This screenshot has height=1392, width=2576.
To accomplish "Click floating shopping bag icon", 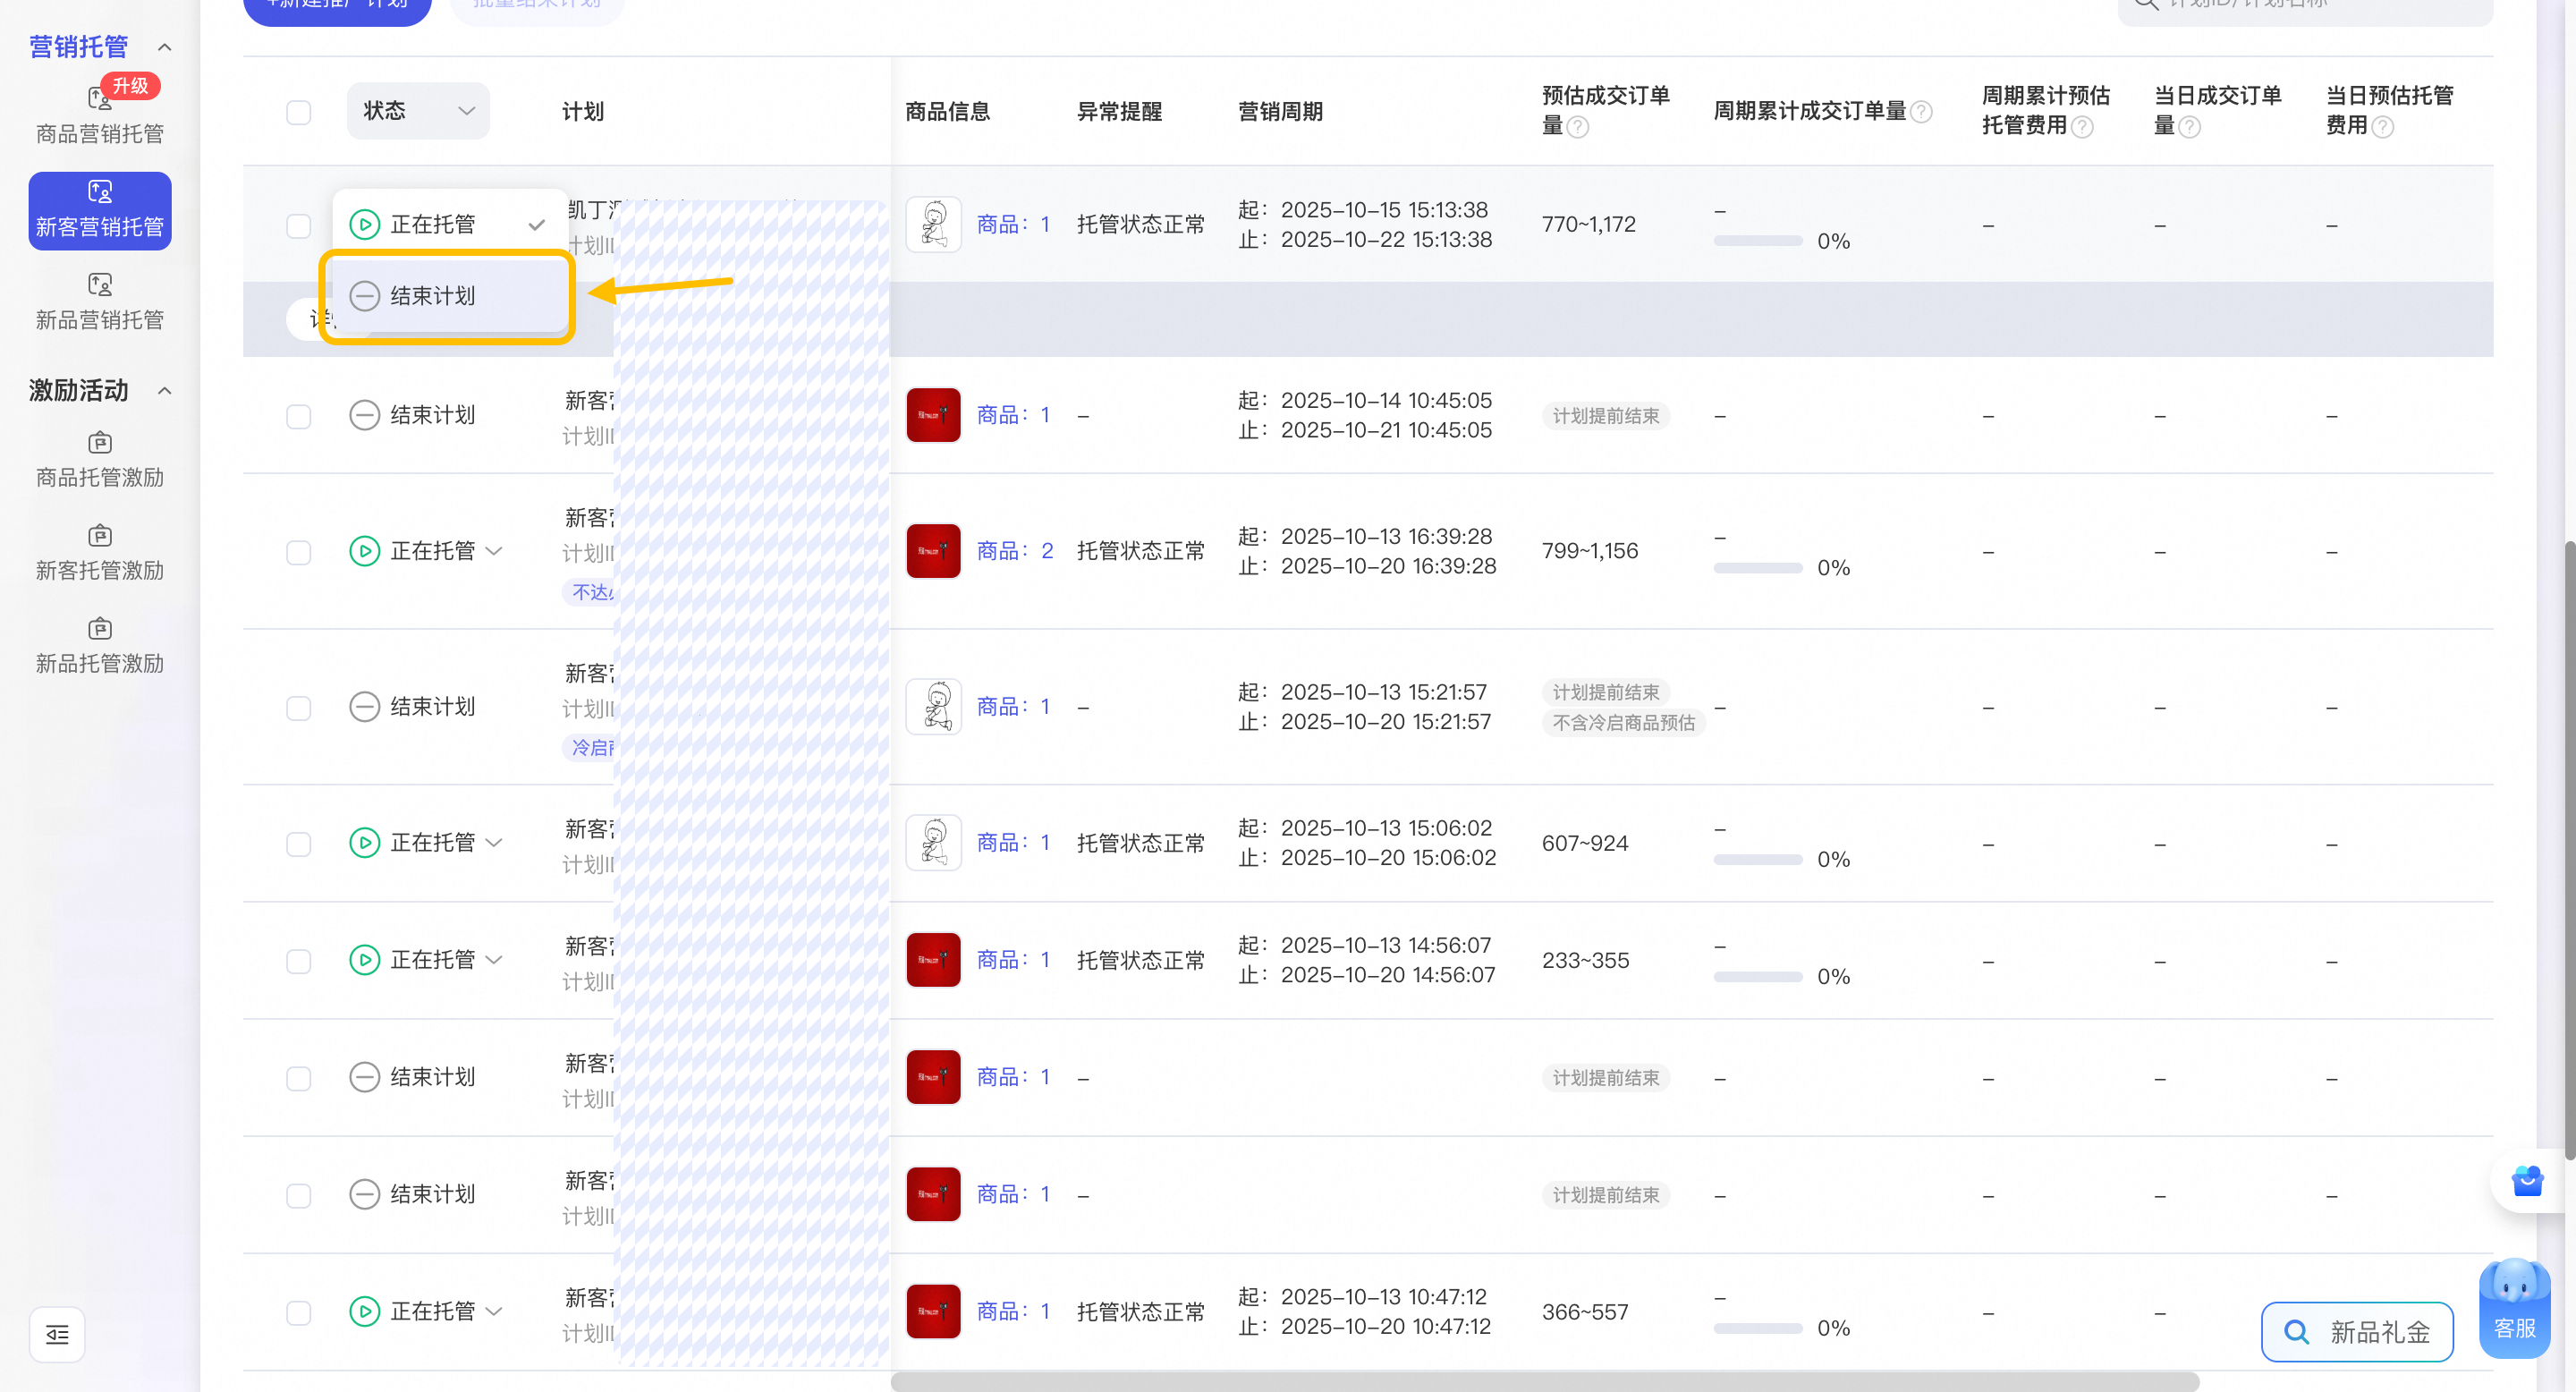I will click(2527, 1181).
